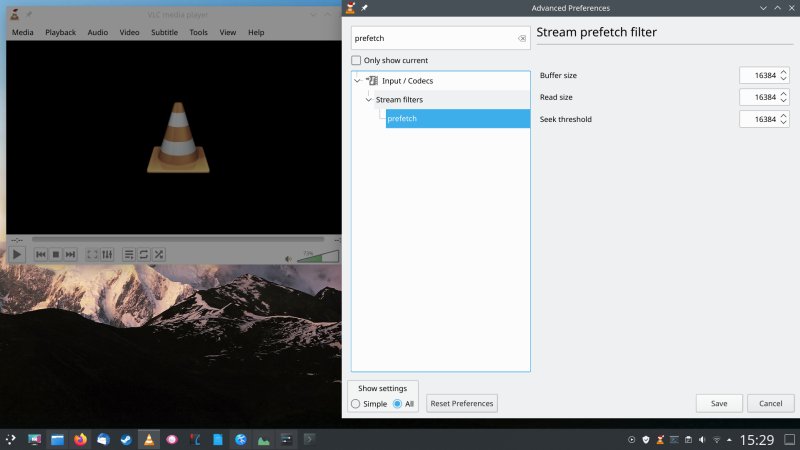Image resolution: width=800 pixels, height=450 pixels.
Task: Enable shuffle random playback icon
Action: click(x=159, y=255)
